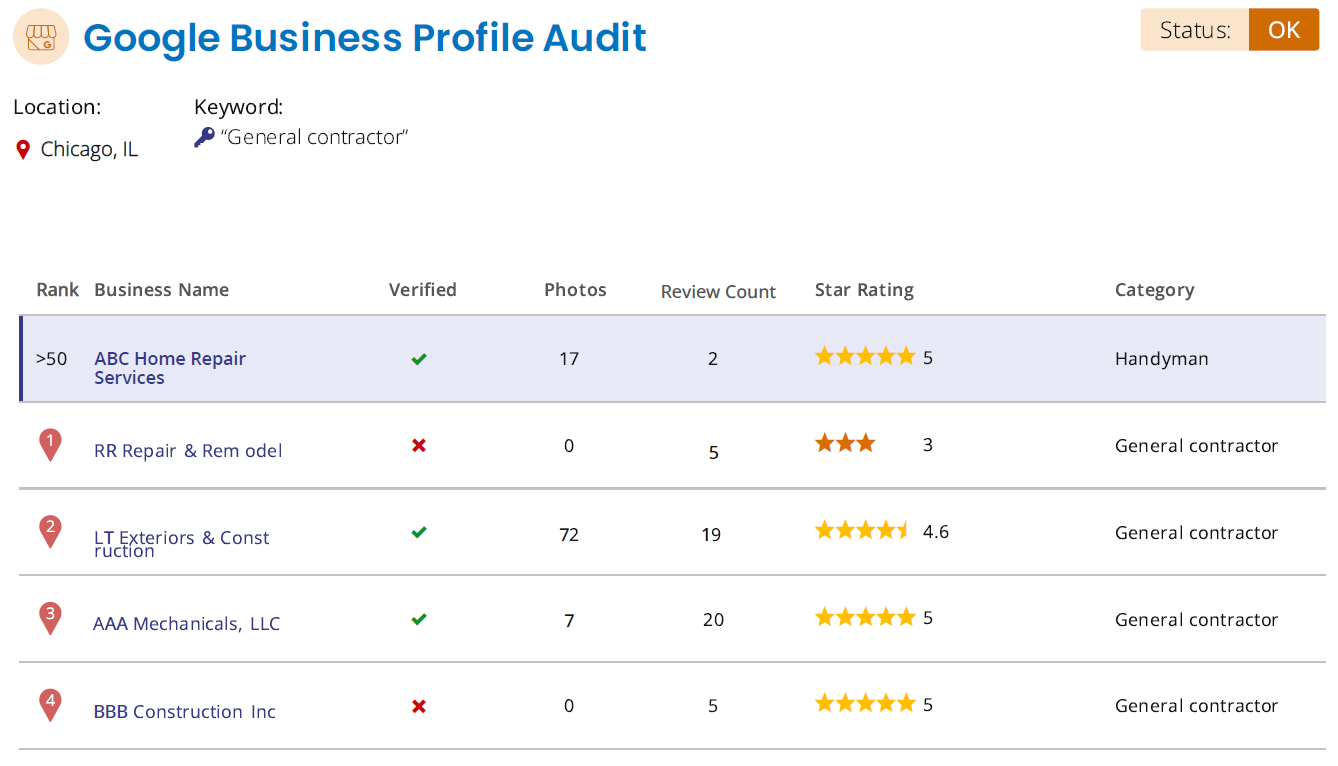Click the Rank column header
This screenshot has width=1338, height=766.
pyautogui.click(x=57, y=290)
